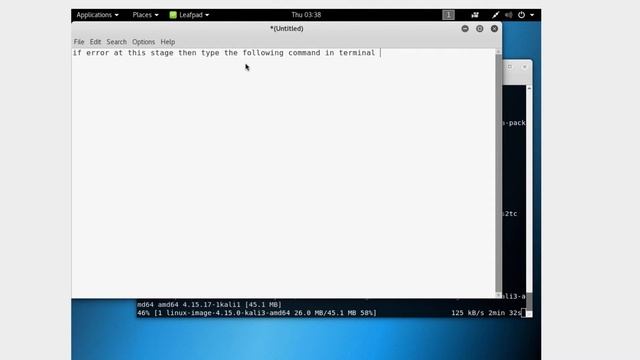This screenshot has width=640, height=360.
Task: Expand the system menu arrow beside power icon
Action: pos(532,15)
